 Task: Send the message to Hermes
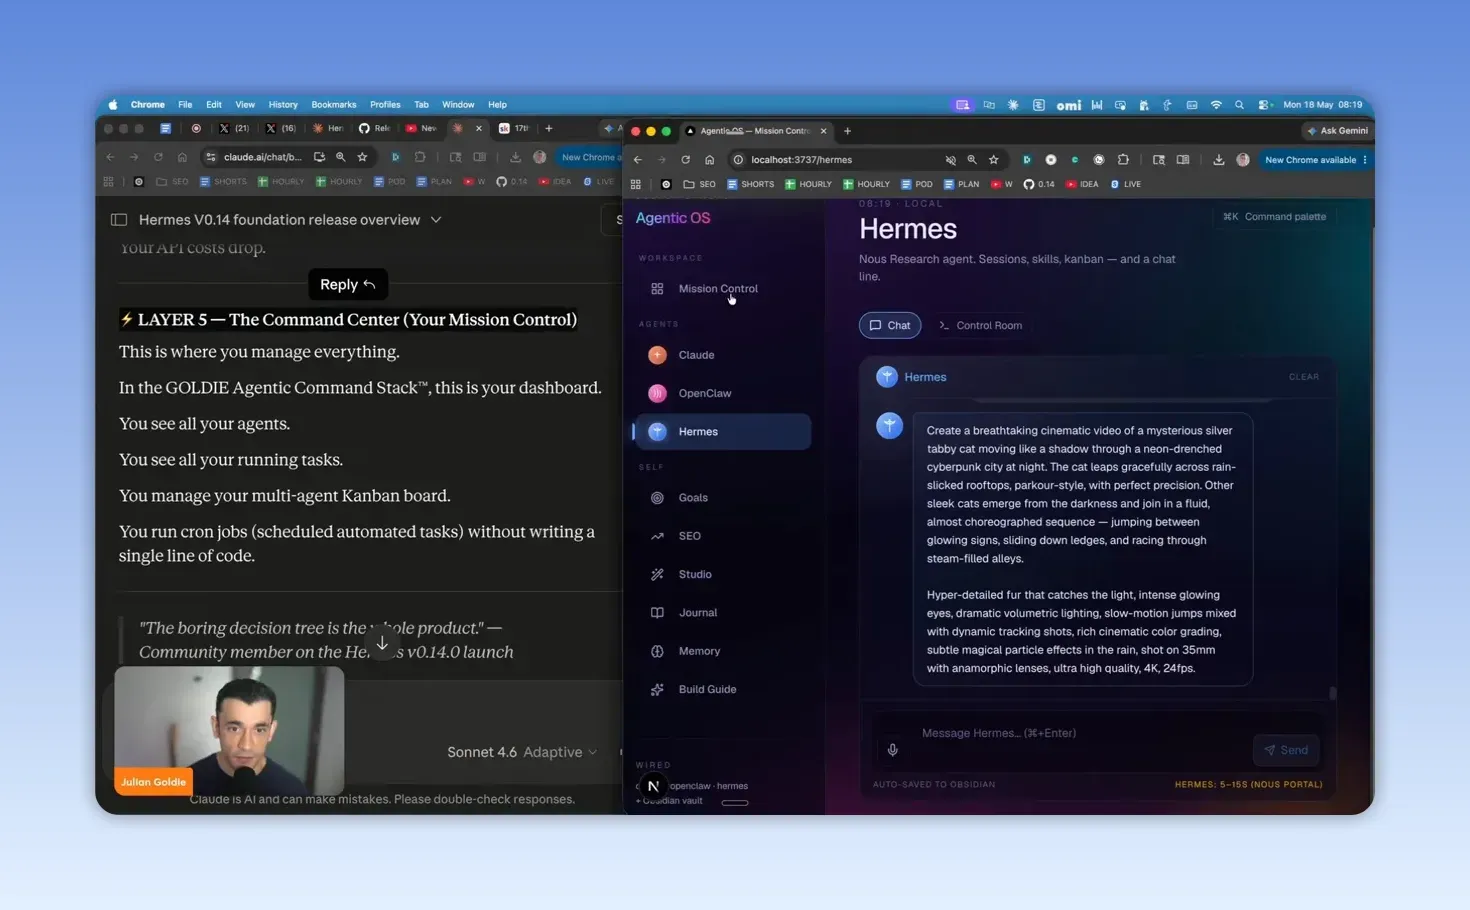tap(1286, 750)
